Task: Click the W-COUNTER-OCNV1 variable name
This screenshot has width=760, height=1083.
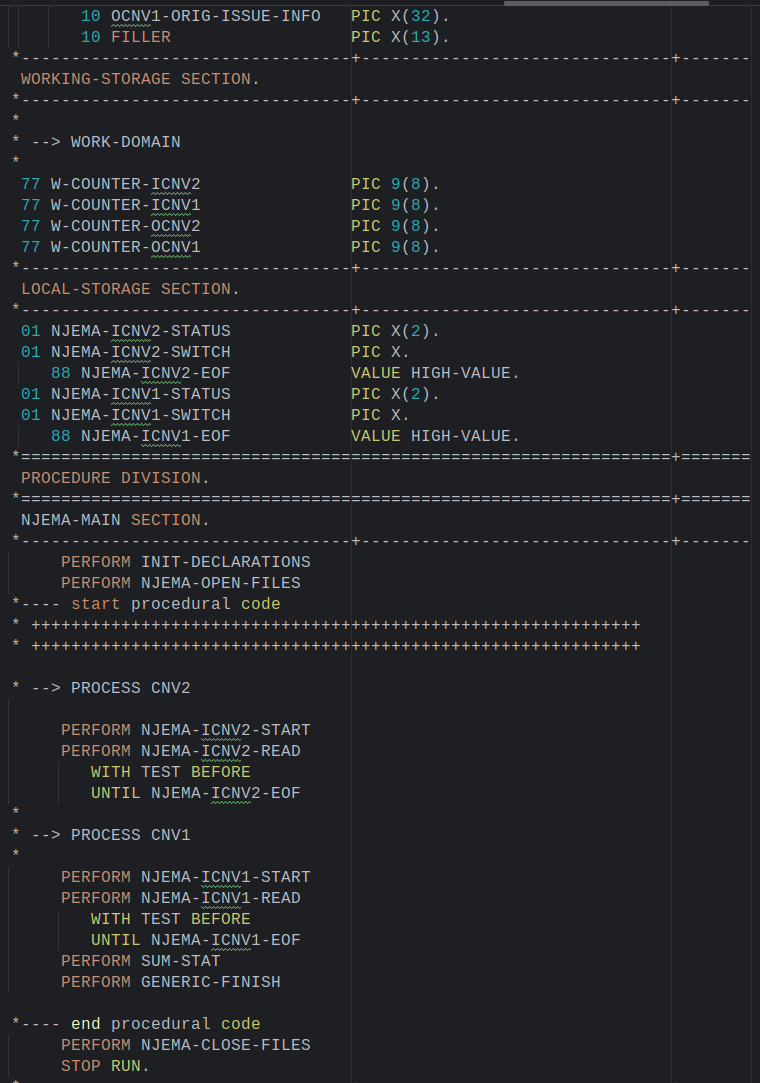Action: coord(125,247)
